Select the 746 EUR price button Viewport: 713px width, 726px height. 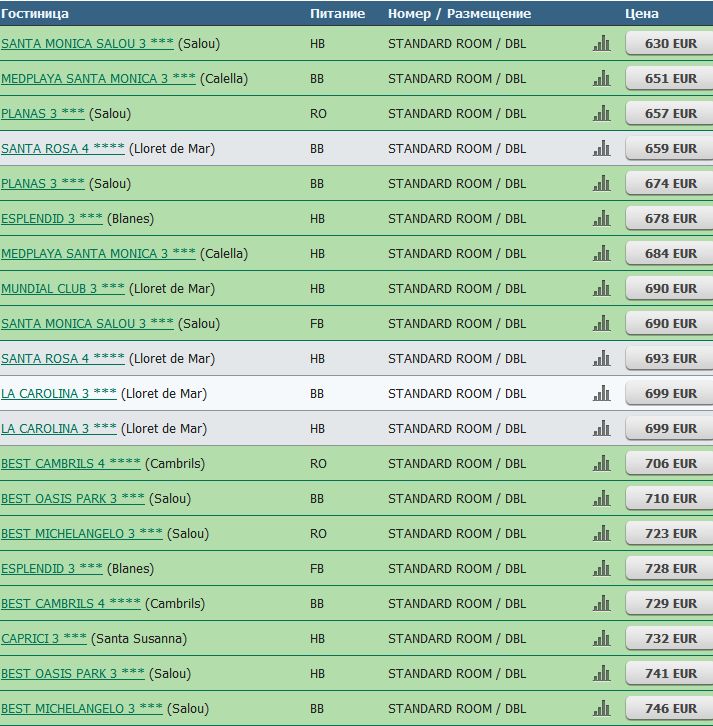tap(669, 709)
